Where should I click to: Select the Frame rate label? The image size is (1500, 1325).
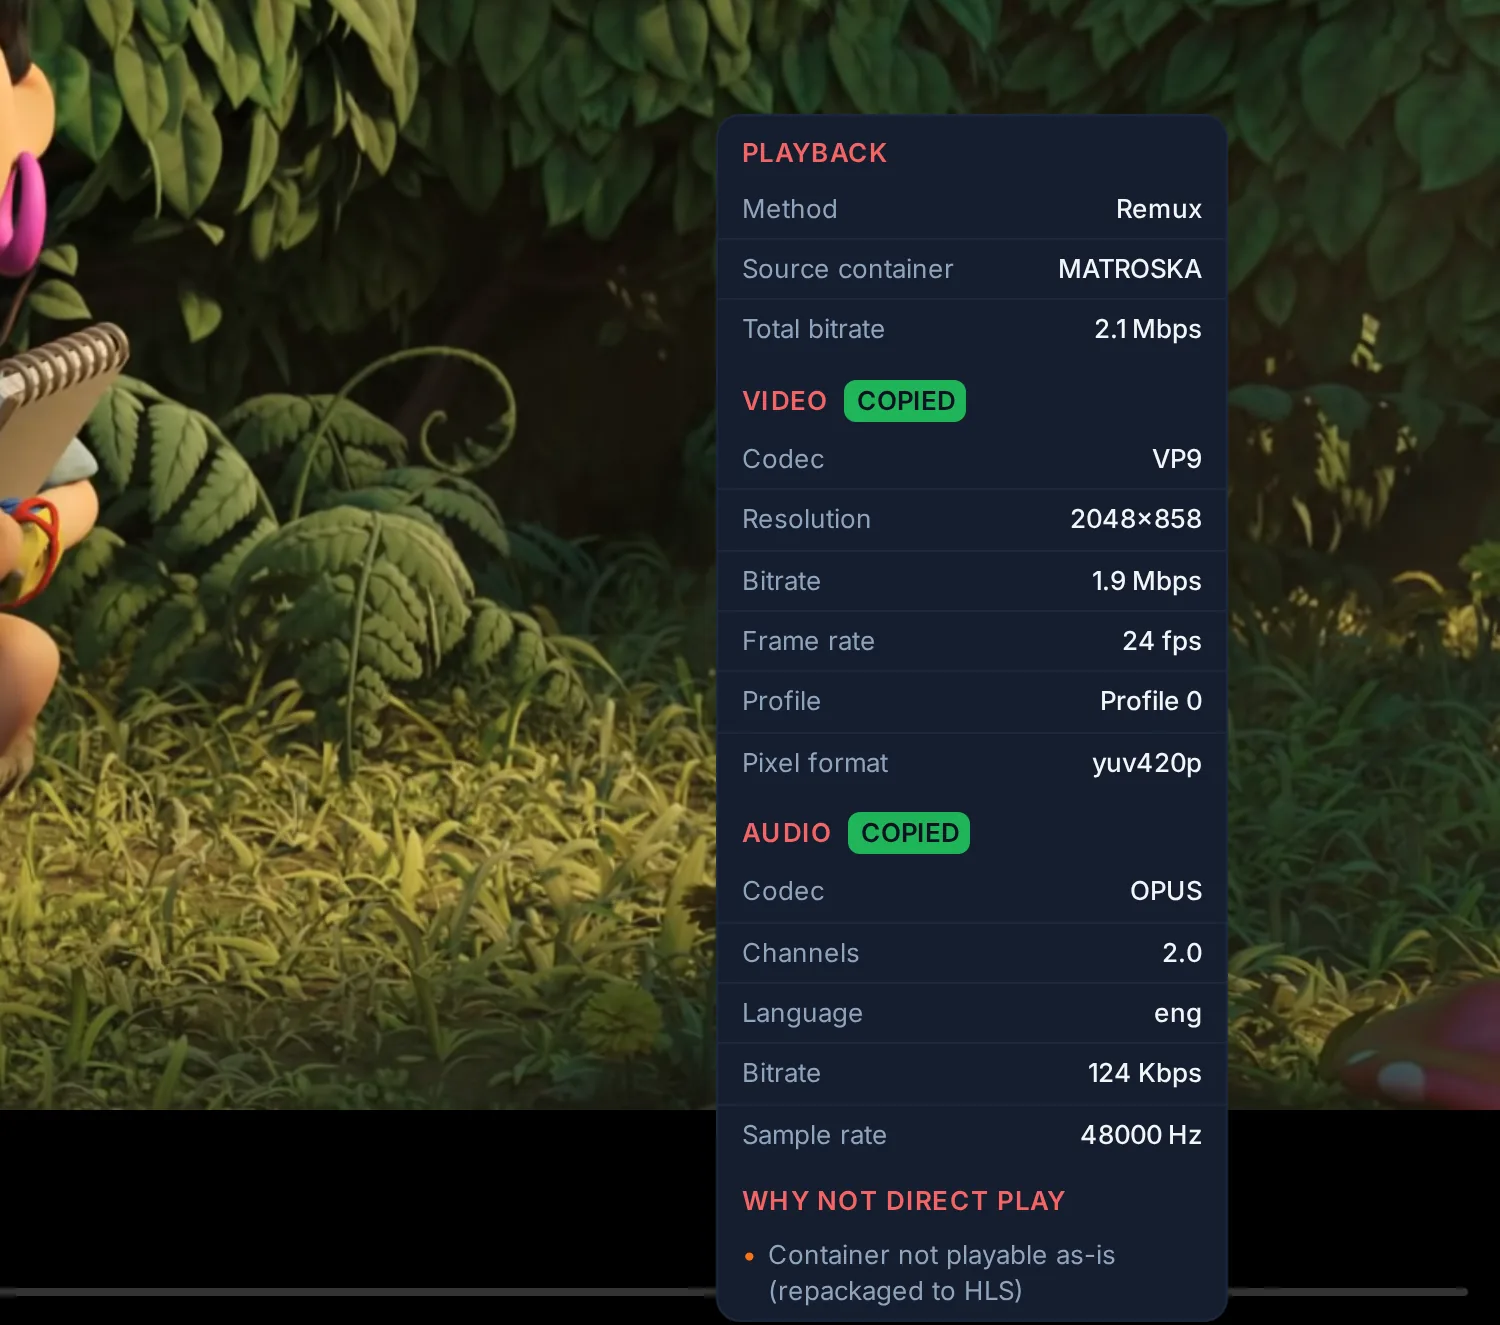point(808,641)
